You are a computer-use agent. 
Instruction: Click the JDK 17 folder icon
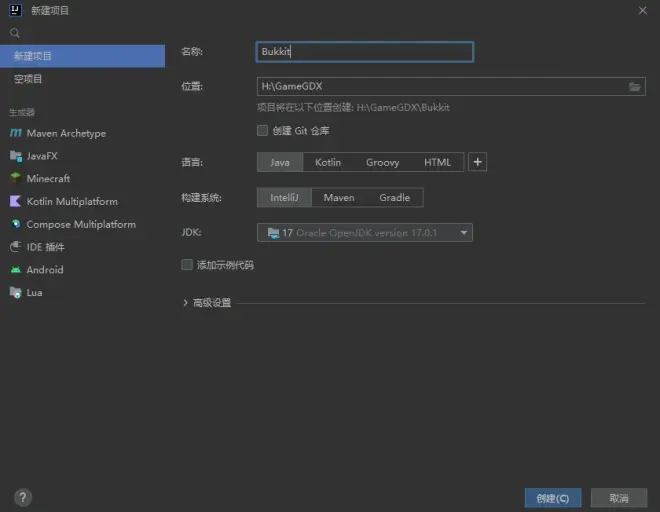click(x=274, y=232)
